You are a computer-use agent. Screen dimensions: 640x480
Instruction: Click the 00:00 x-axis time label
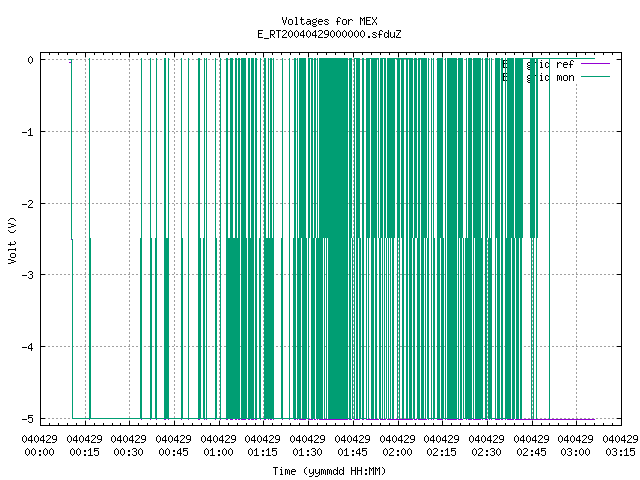40,452
